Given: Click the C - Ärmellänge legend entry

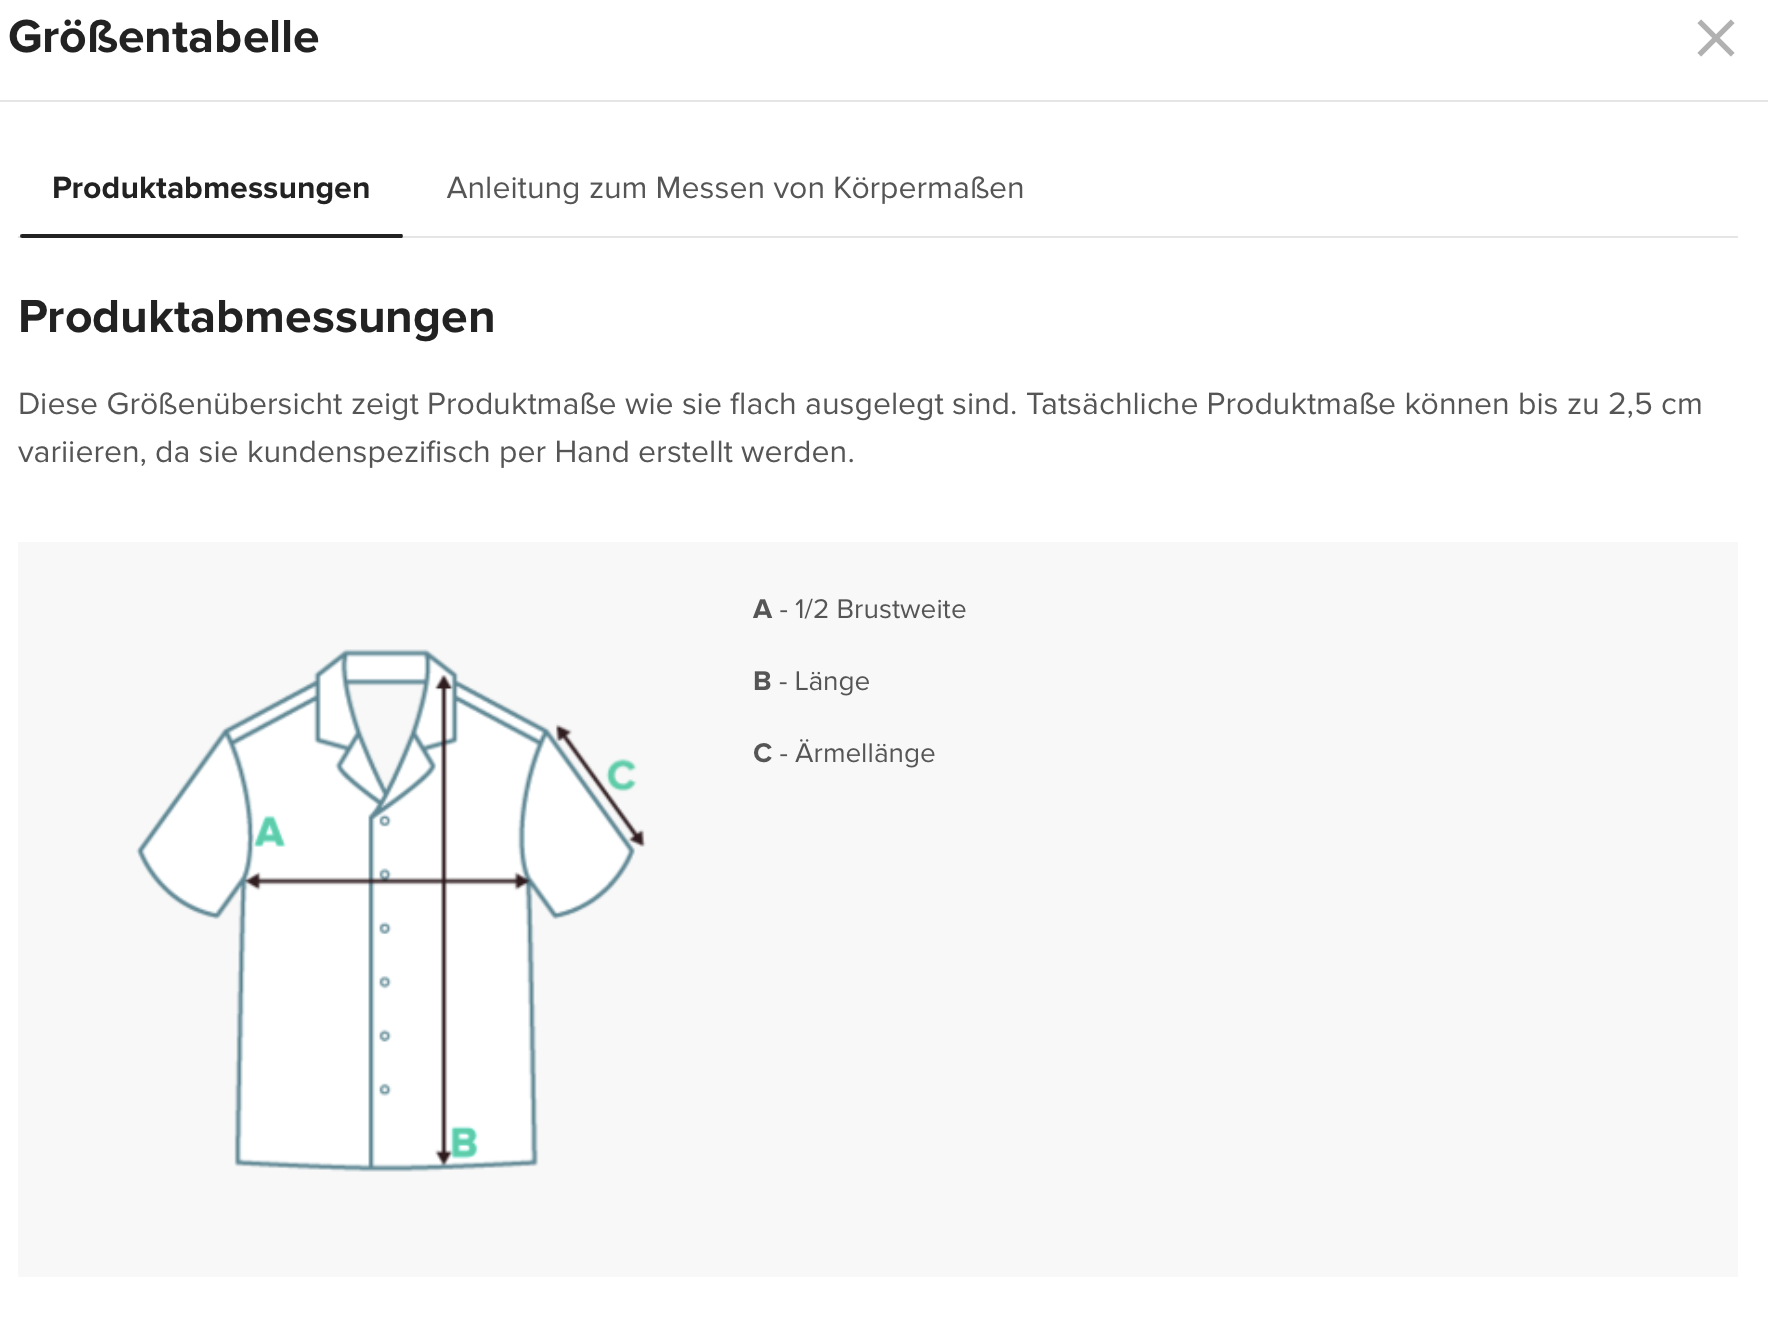Looking at the screenshot, I should click(x=844, y=753).
